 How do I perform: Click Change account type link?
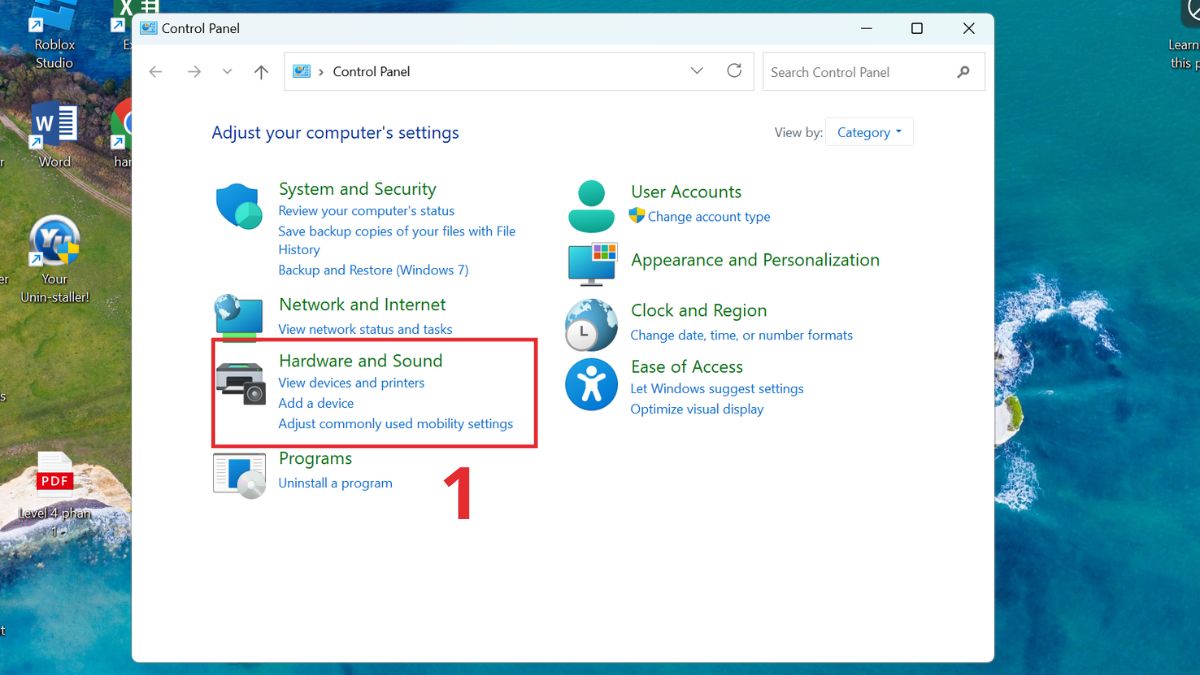709,217
